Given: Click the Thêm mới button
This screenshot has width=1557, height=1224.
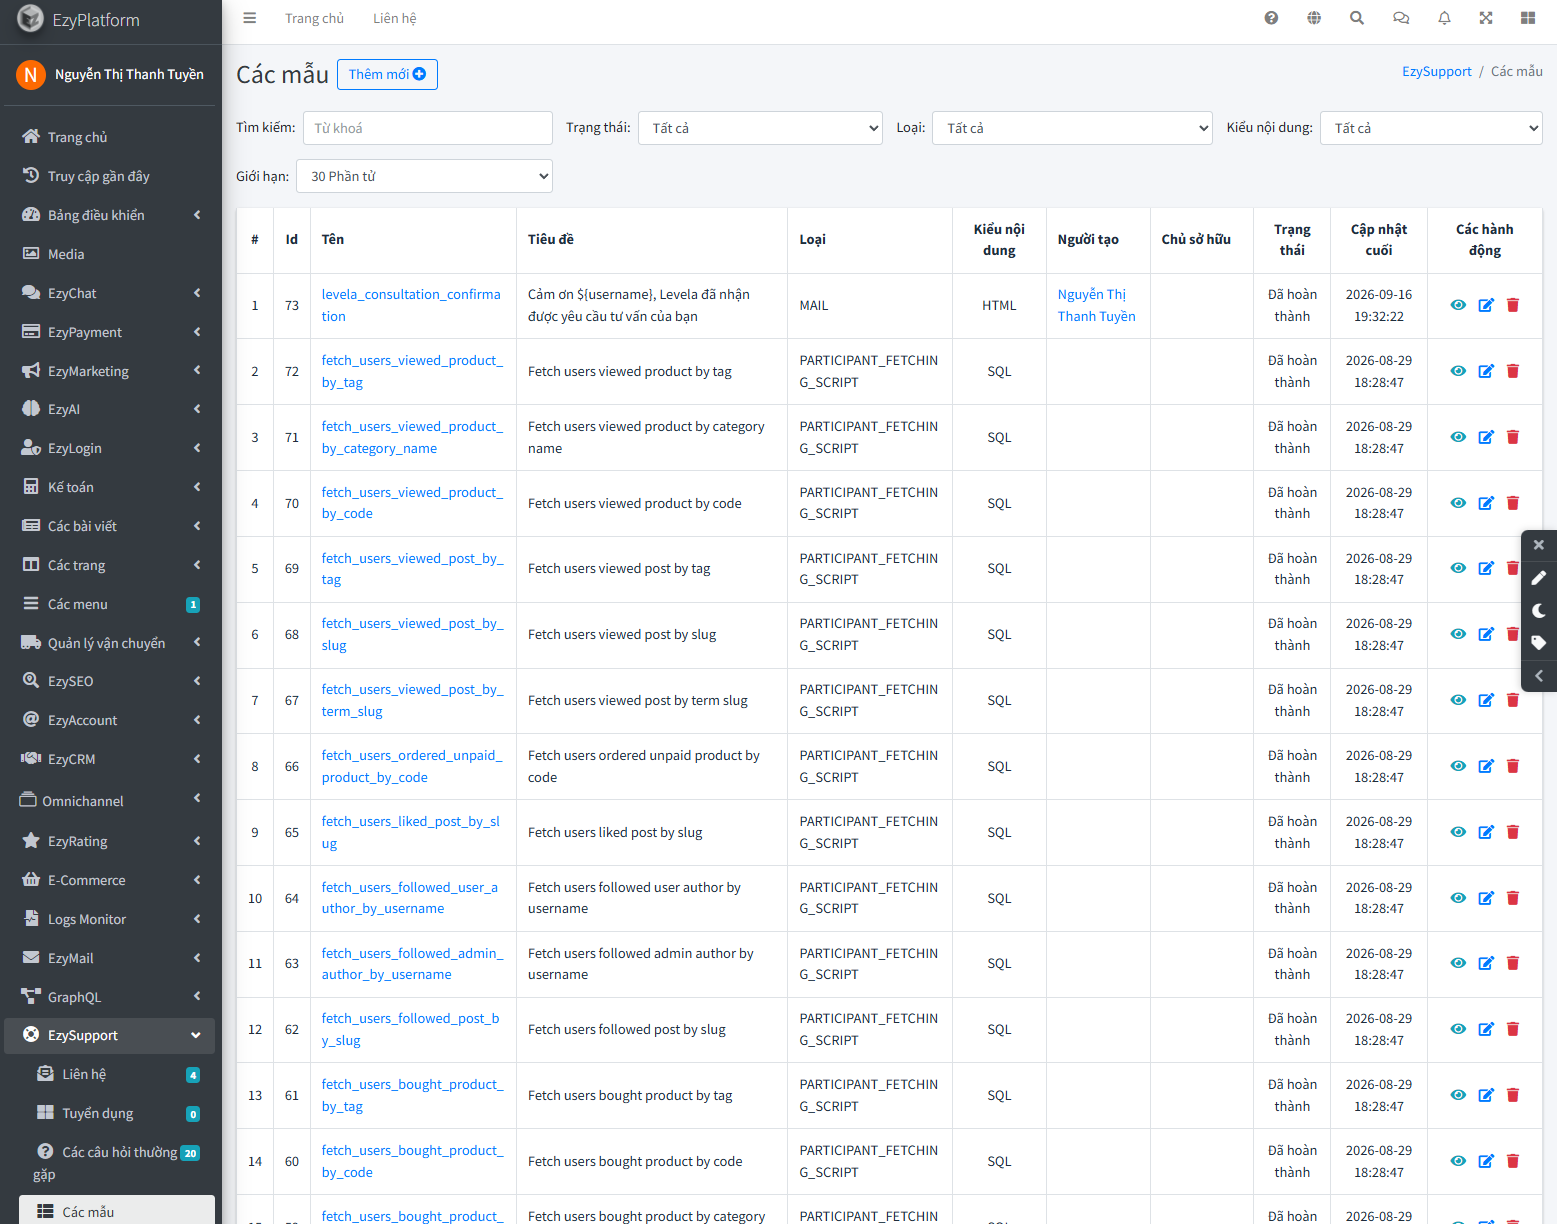Looking at the screenshot, I should coord(387,74).
